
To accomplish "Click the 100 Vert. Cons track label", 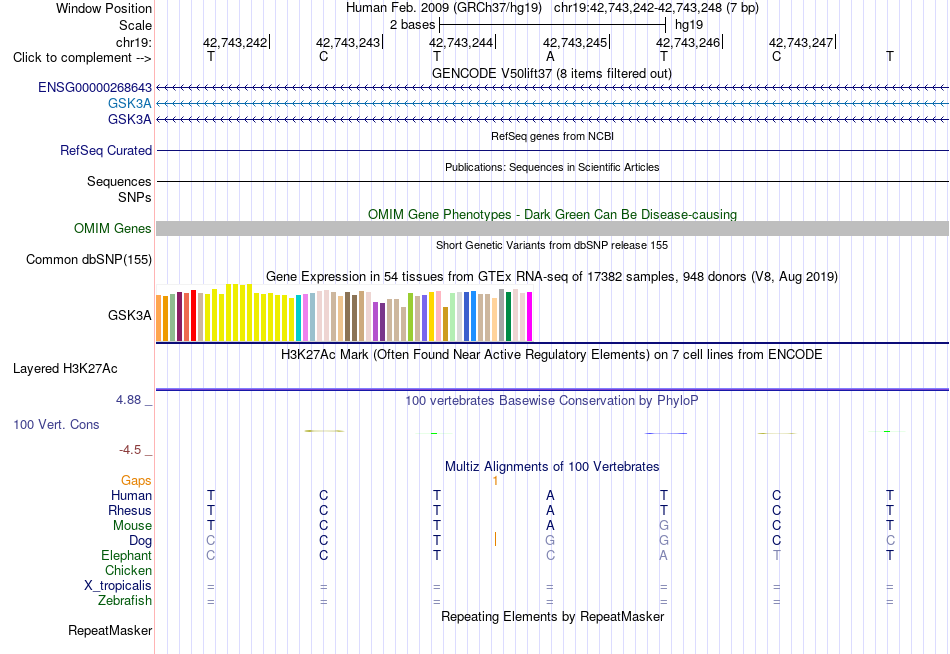I will (x=56, y=424).
